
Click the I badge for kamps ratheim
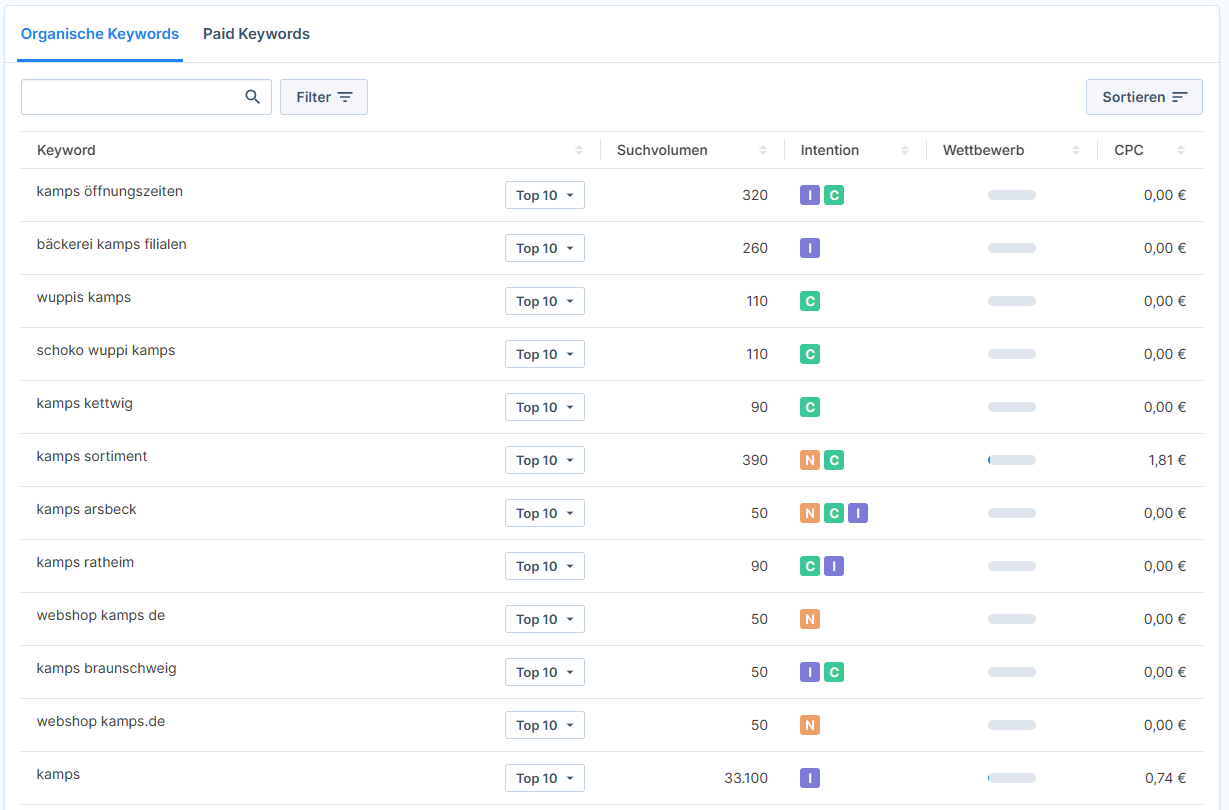pos(834,566)
